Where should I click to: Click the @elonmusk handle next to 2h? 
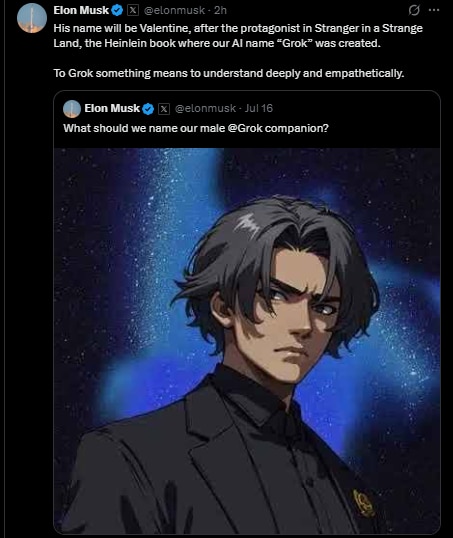point(174,10)
